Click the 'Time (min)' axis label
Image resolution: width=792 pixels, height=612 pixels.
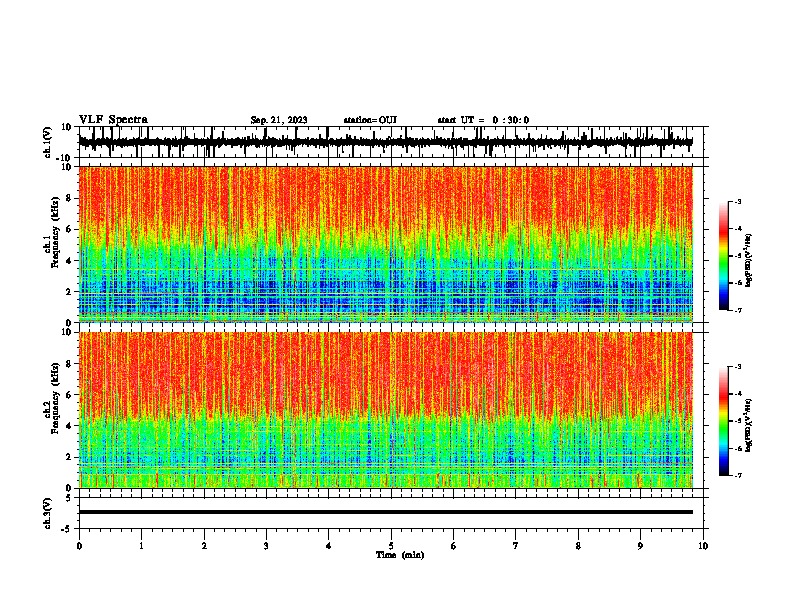point(400,555)
